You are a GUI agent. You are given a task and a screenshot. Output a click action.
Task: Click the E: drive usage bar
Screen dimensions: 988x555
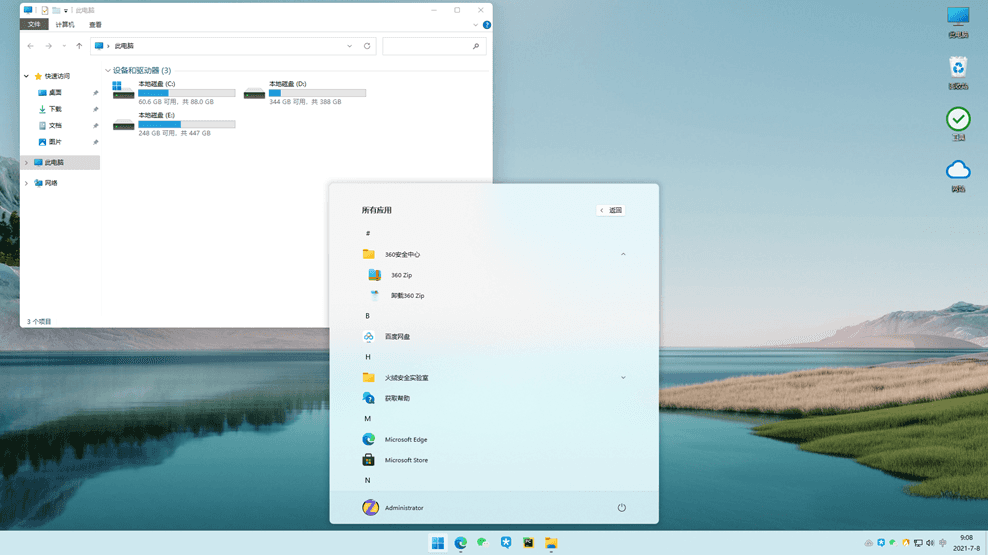[187, 124]
